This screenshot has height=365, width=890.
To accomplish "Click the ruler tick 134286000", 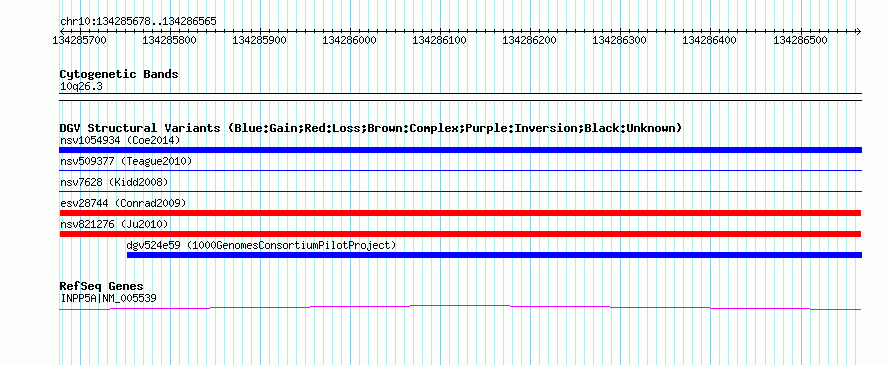I will pyautogui.click(x=350, y=40).
